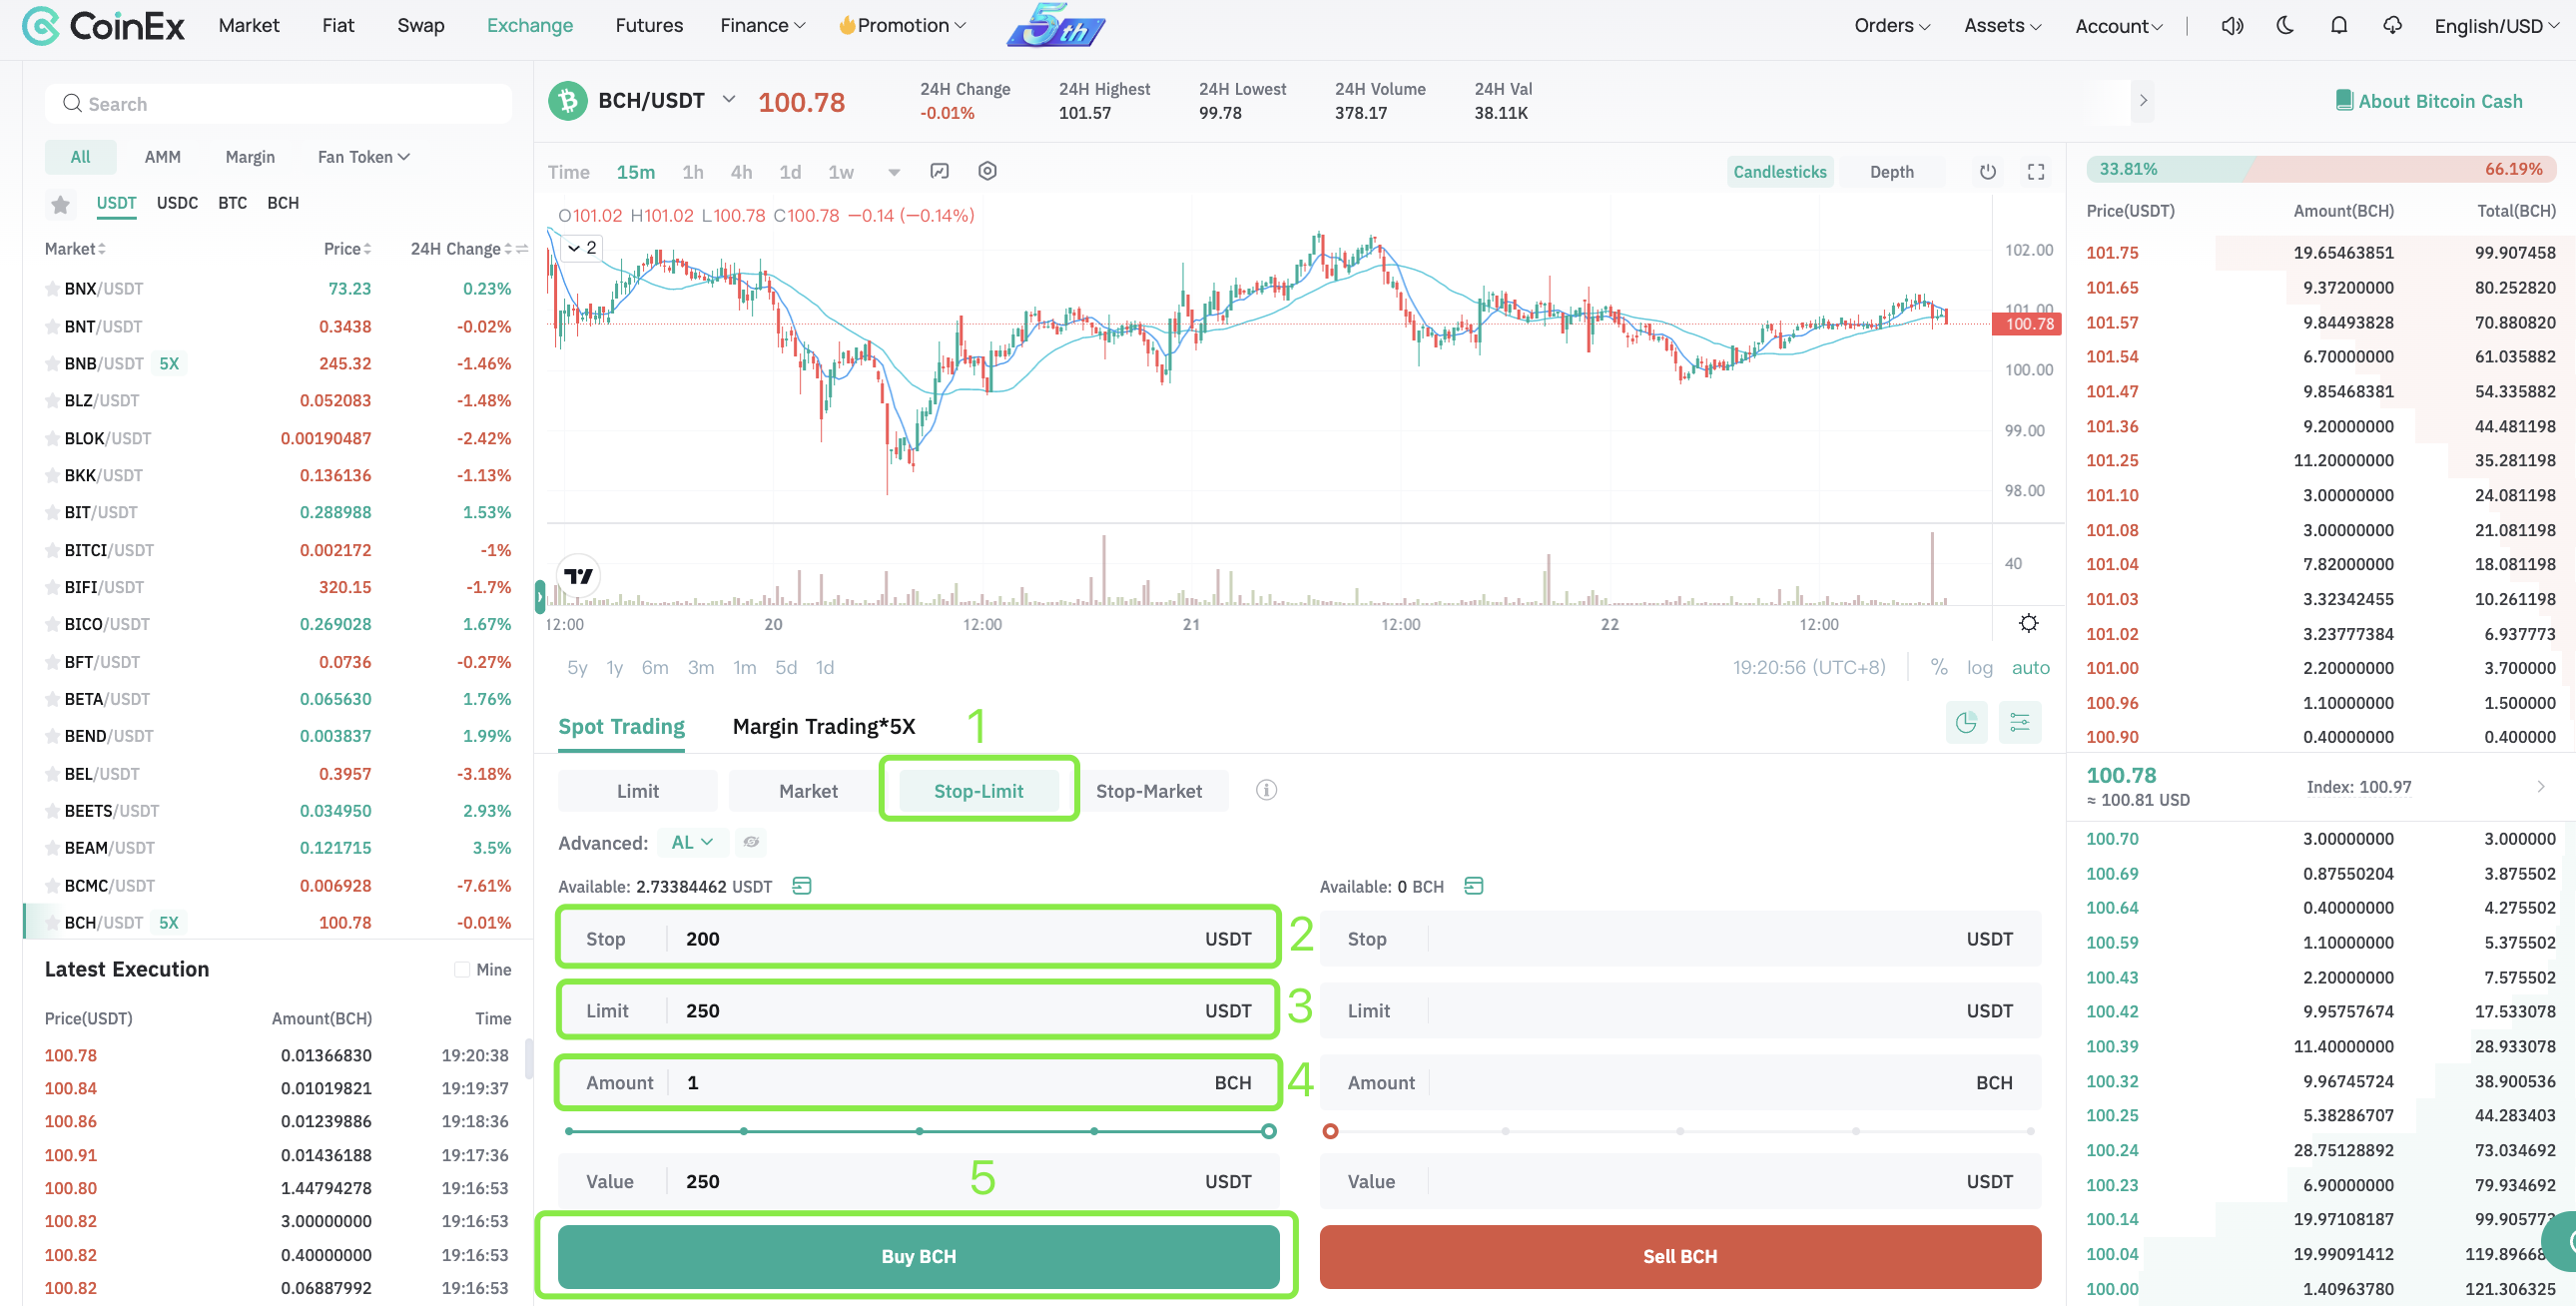Image resolution: width=2576 pixels, height=1306 pixels.
Task: Open trading preferences sliders icon
Action: tap(2019, 723)
